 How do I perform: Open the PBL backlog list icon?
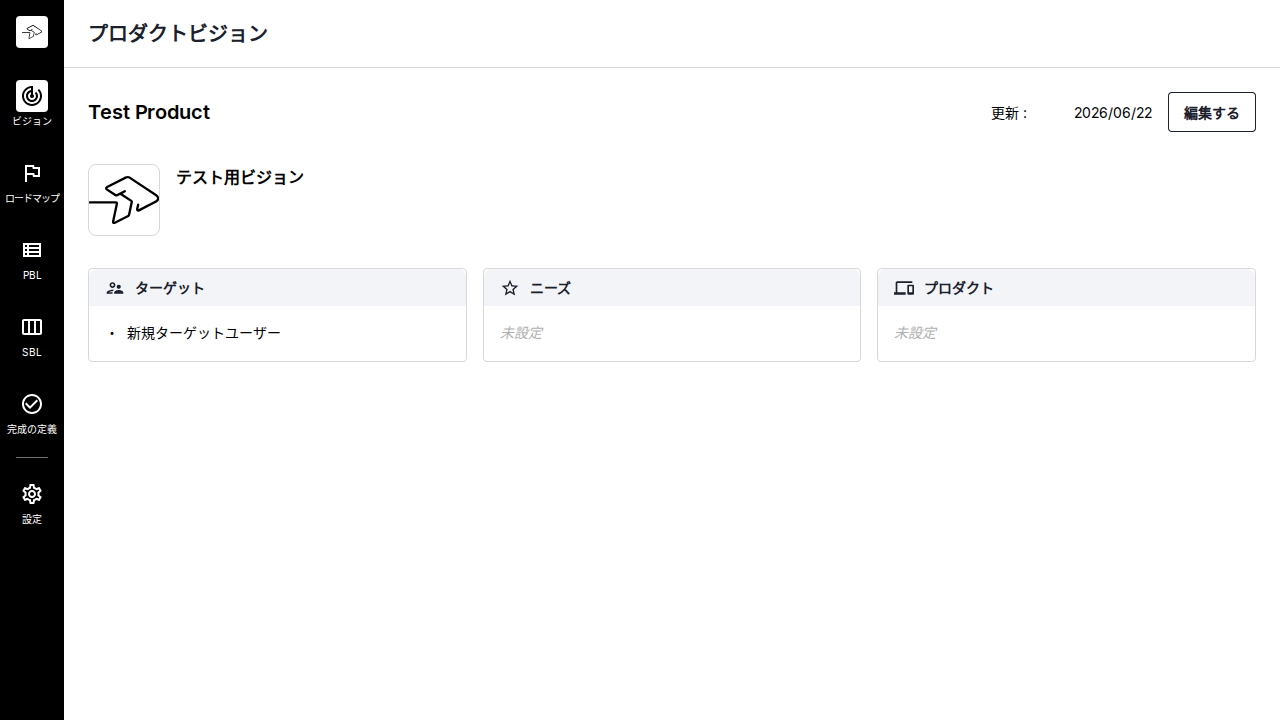[32, 250]
